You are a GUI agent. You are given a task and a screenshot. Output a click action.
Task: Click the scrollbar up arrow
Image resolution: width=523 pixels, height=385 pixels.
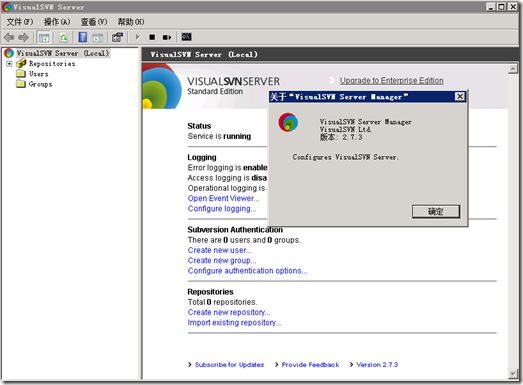point(513,69)
